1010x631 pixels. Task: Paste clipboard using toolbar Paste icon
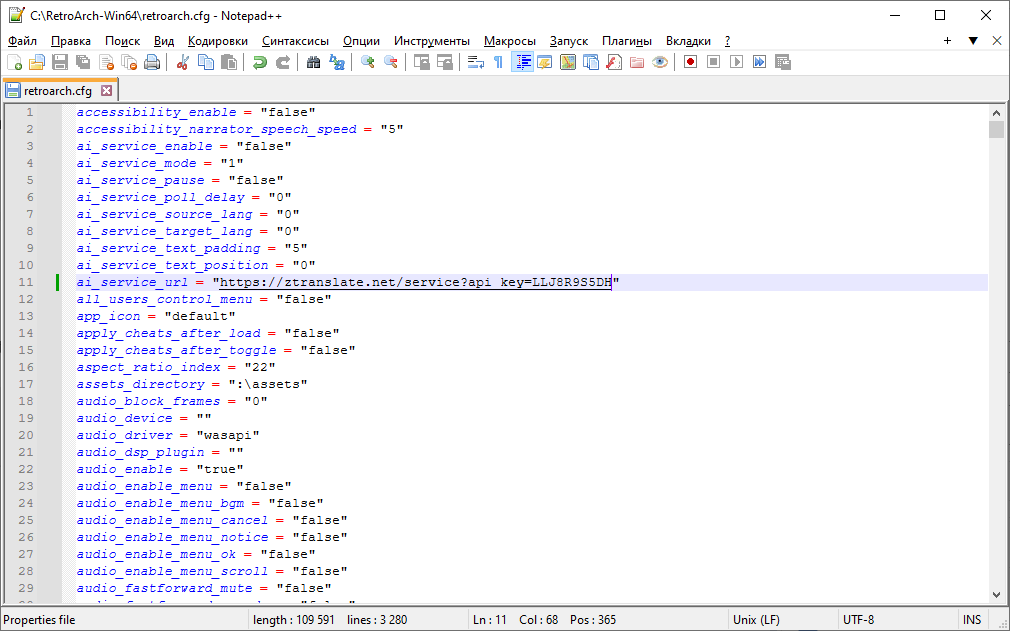coord(229,62)
